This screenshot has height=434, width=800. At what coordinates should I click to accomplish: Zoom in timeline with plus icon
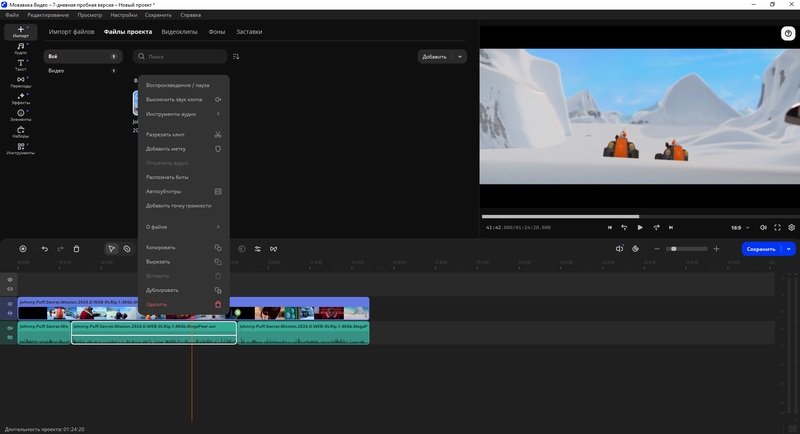click(716, 249)
